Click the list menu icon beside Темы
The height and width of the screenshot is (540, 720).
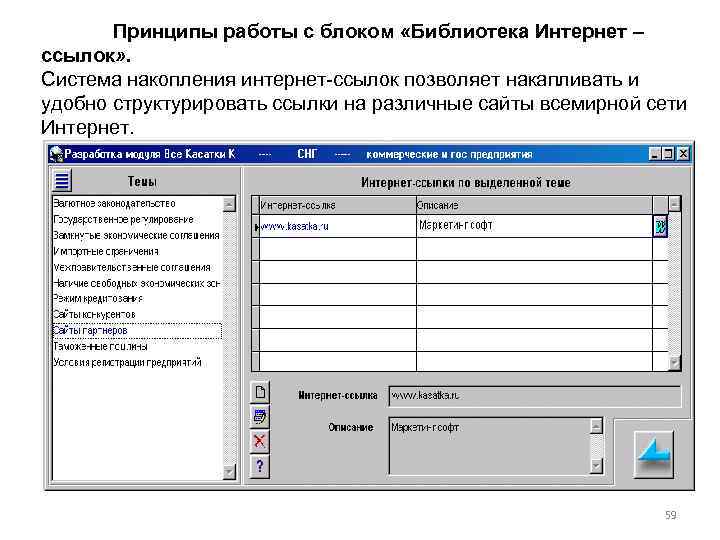62,180
